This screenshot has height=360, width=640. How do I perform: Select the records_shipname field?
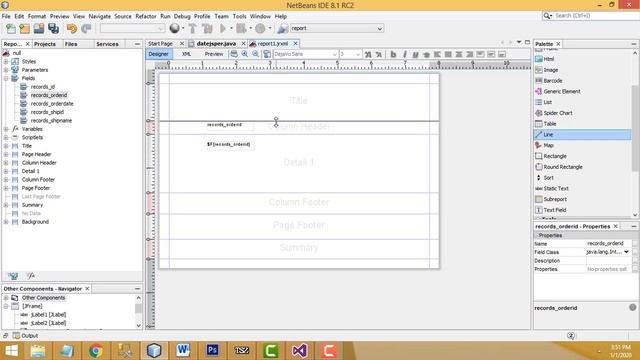point(51,121)
